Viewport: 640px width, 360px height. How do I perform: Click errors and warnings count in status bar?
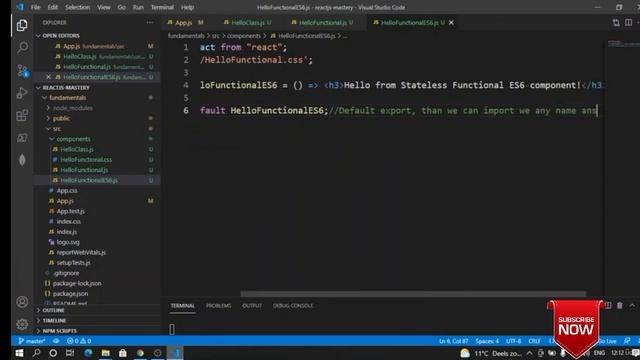[79, 341]
